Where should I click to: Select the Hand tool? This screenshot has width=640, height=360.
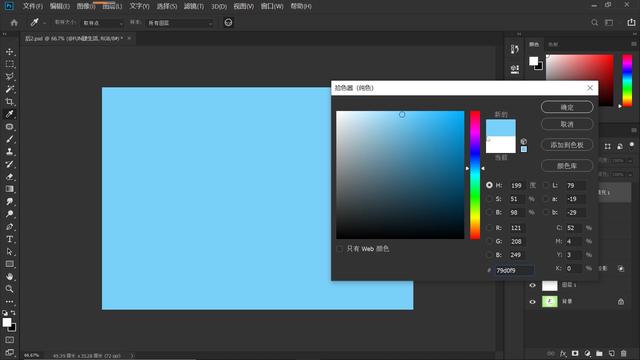(9, 276)
